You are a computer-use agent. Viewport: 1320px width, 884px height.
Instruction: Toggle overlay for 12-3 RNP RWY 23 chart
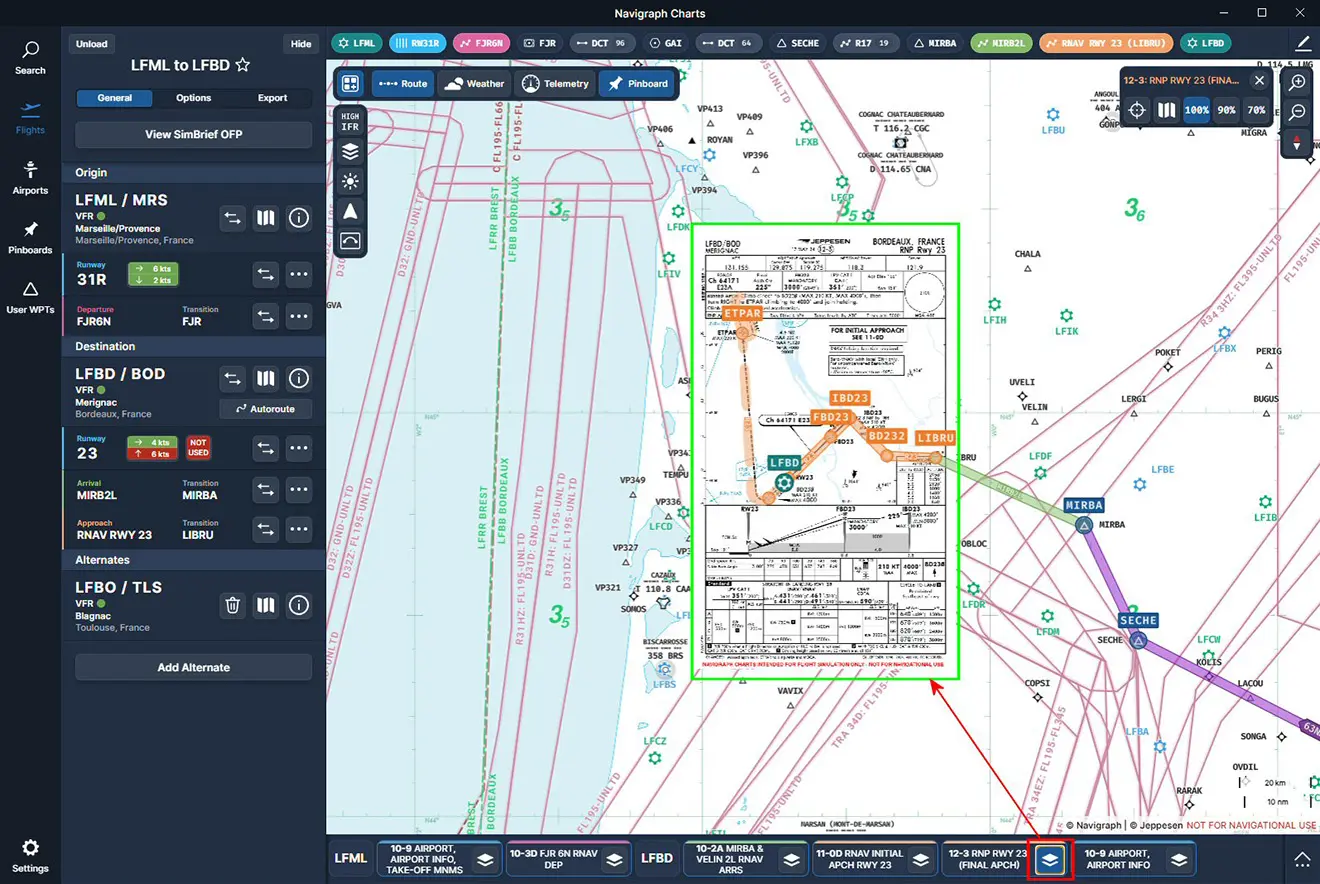(x=1050, y=859)
